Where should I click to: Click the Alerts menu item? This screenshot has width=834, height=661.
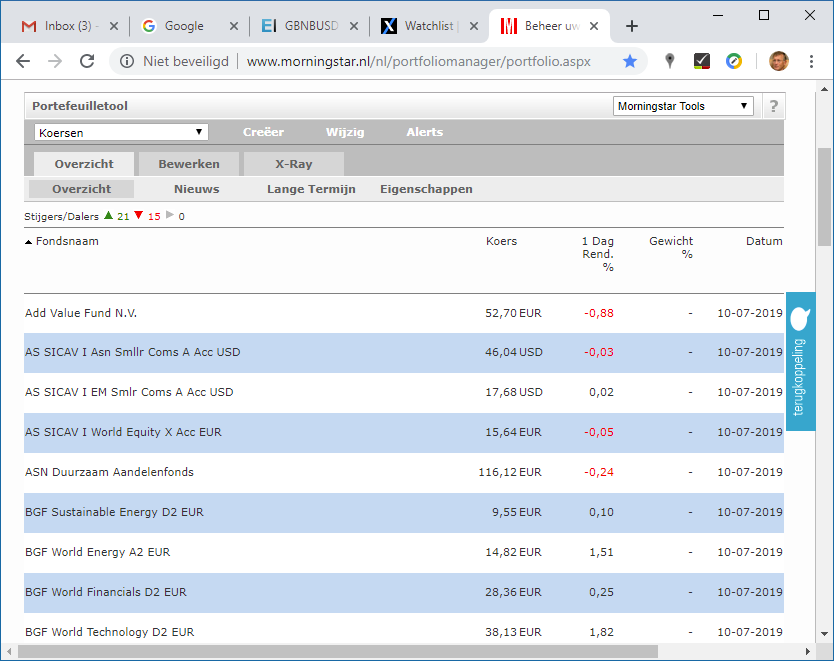tap(424, 132)
